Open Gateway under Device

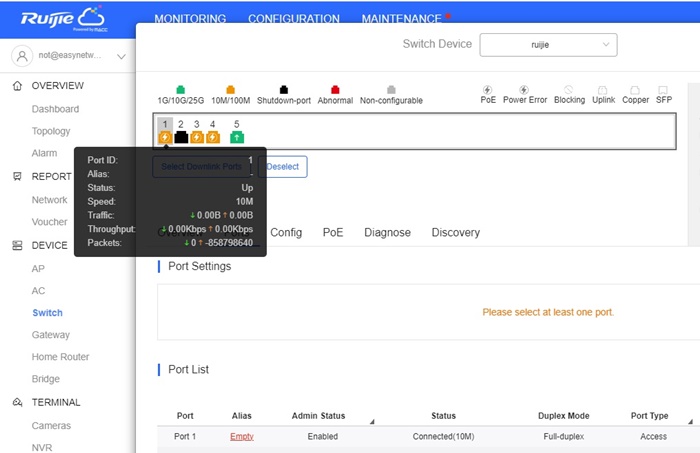[51, 335]
